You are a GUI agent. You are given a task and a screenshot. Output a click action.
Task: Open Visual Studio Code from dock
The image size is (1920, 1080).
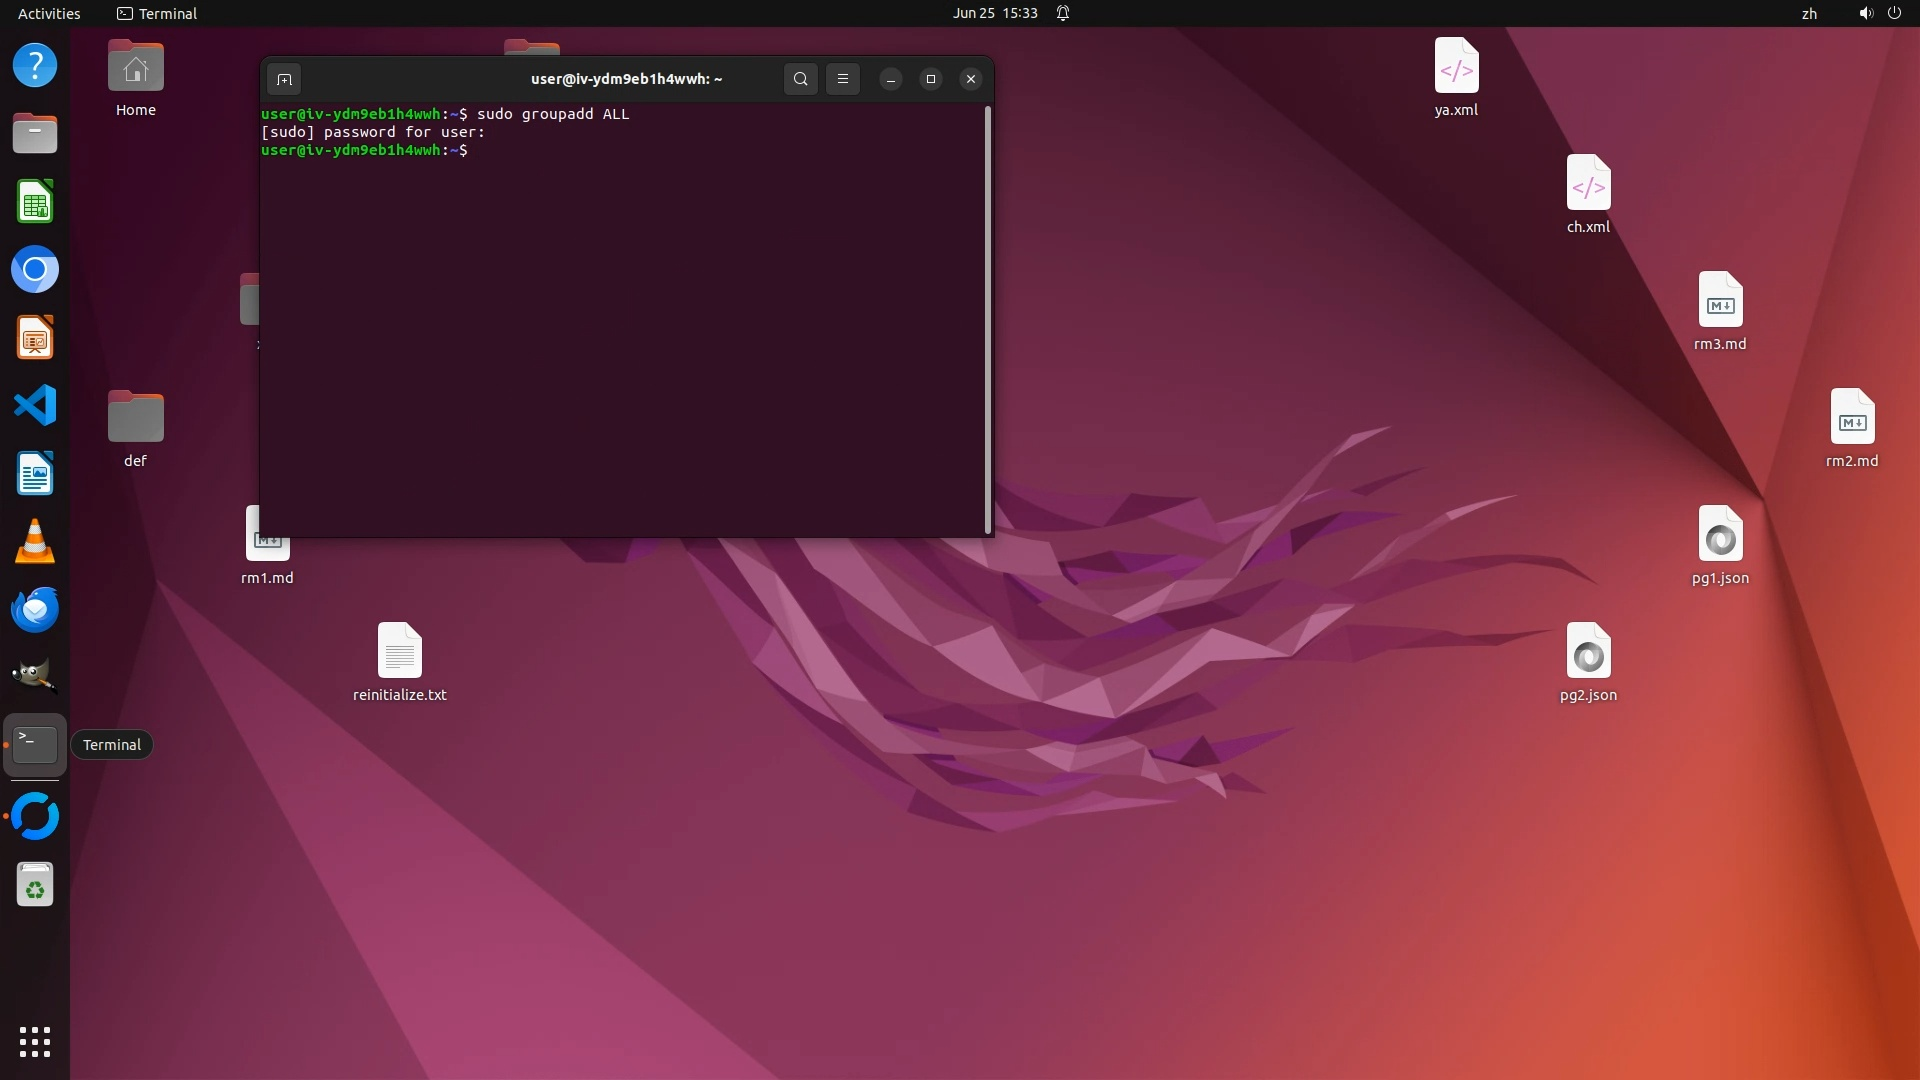tap(35, 406)
